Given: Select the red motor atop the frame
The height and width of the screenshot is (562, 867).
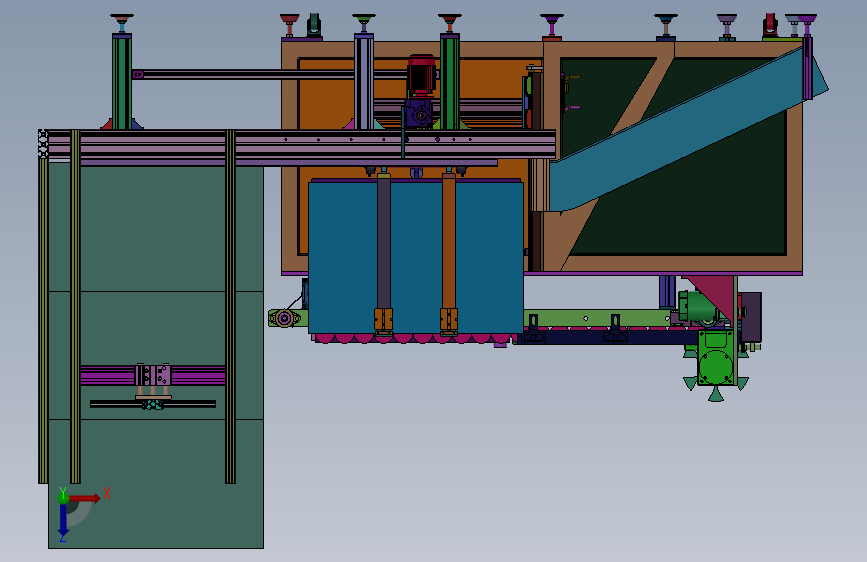Looking at the screenshot, I should pos(421,75).
